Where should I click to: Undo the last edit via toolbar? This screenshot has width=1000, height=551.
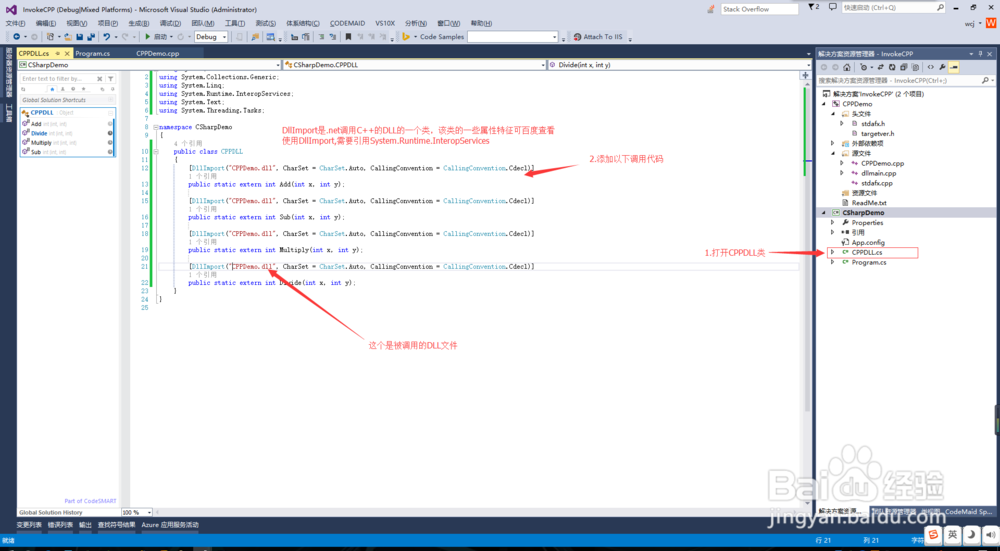(107, 37)
